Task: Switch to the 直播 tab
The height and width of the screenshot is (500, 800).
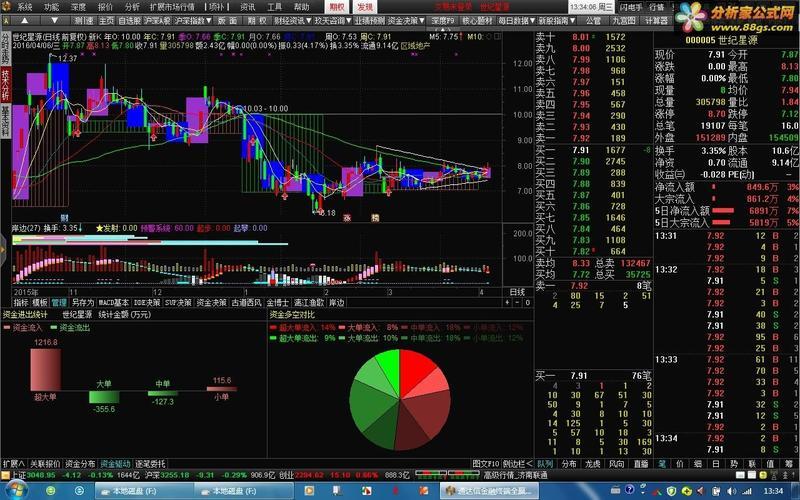Action: [641, 464]
